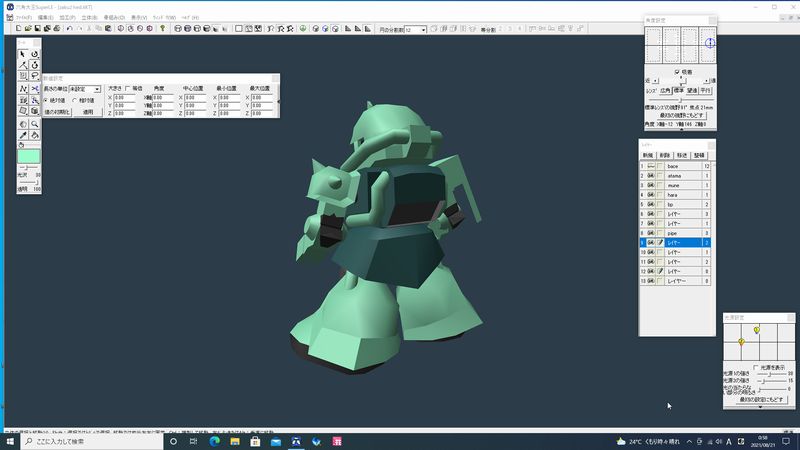Click the empty square display icon in toolbar
The image size is (800, 450).
(x=238, y=29)
